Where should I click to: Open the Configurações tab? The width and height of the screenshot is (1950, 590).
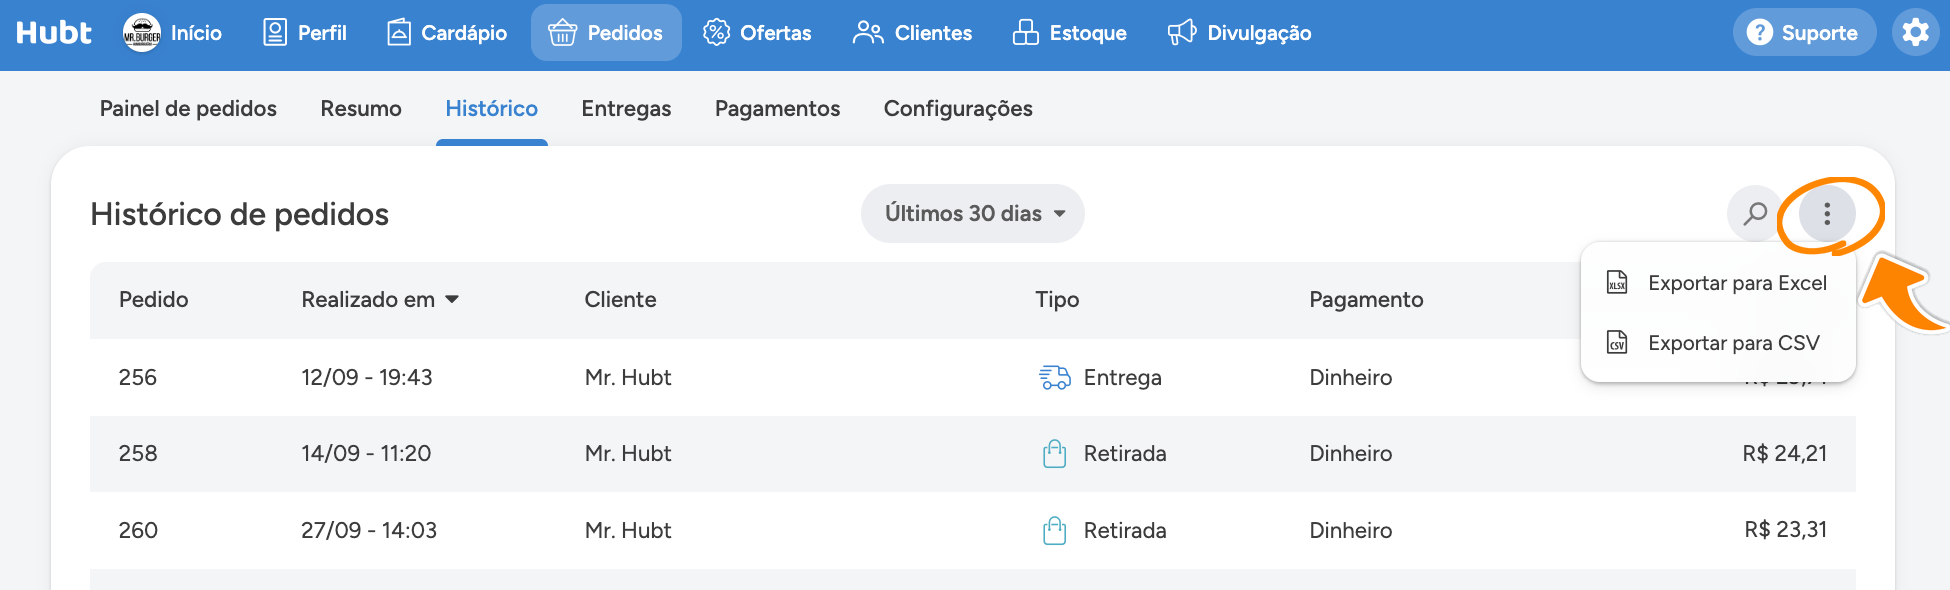(x=958, y=109)
